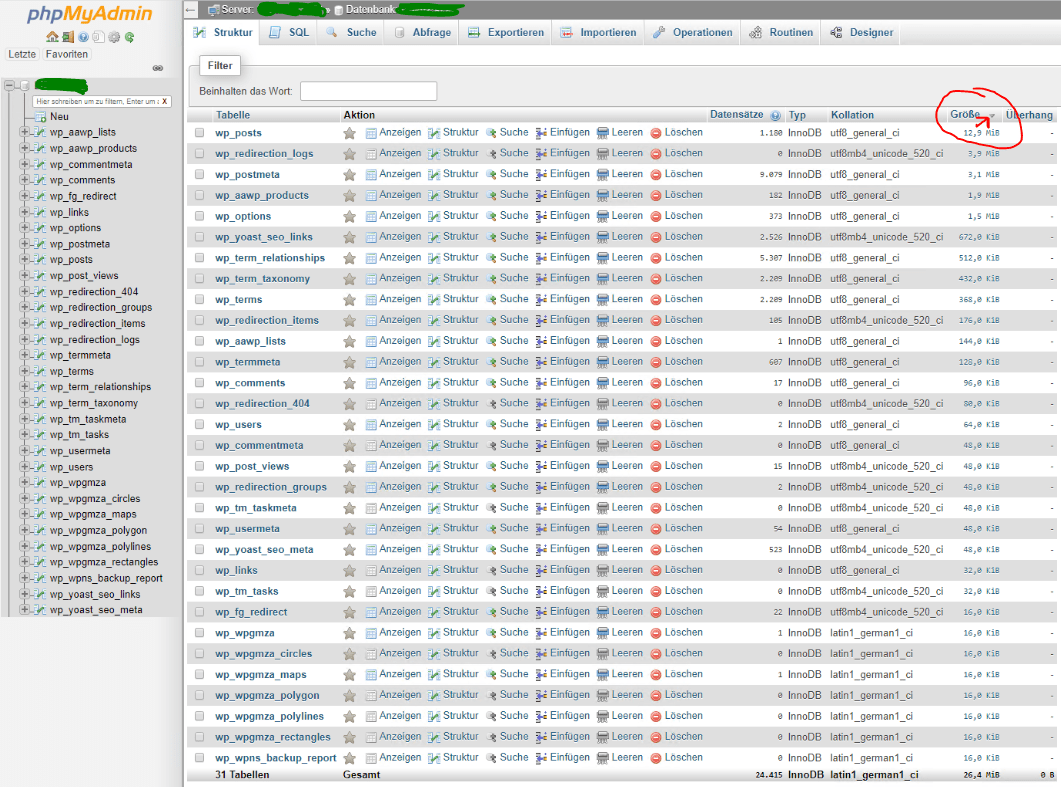Select the wp_options table checkbox
The image size is (1061, 787).
(197, 215)
